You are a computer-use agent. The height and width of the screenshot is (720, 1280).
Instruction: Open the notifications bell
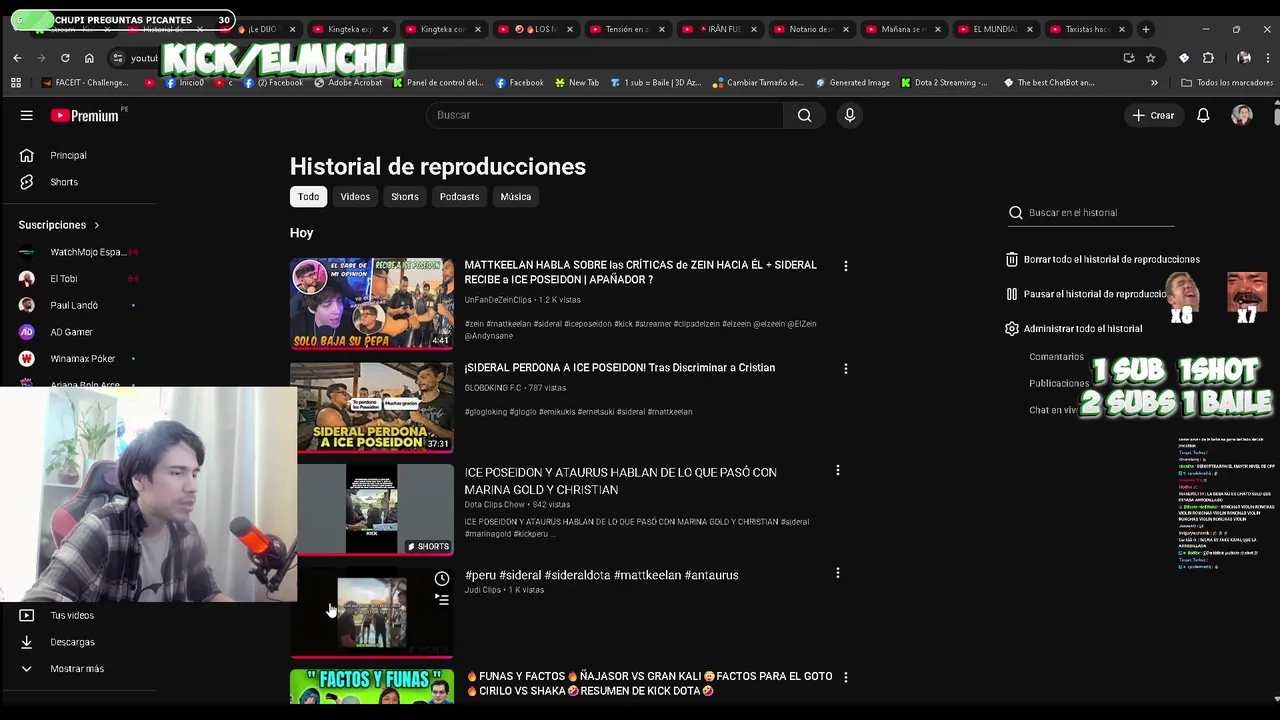pos(1203,115)
